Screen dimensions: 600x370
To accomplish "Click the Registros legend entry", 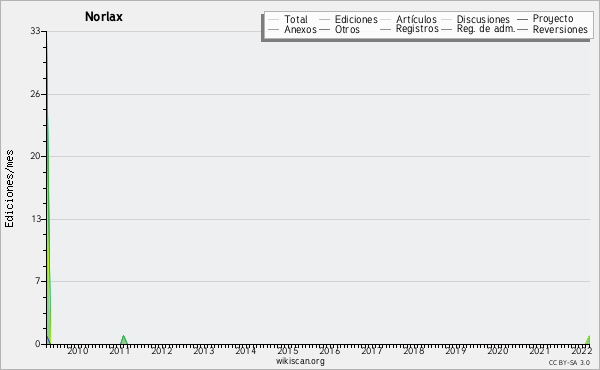I will (409, 29).
